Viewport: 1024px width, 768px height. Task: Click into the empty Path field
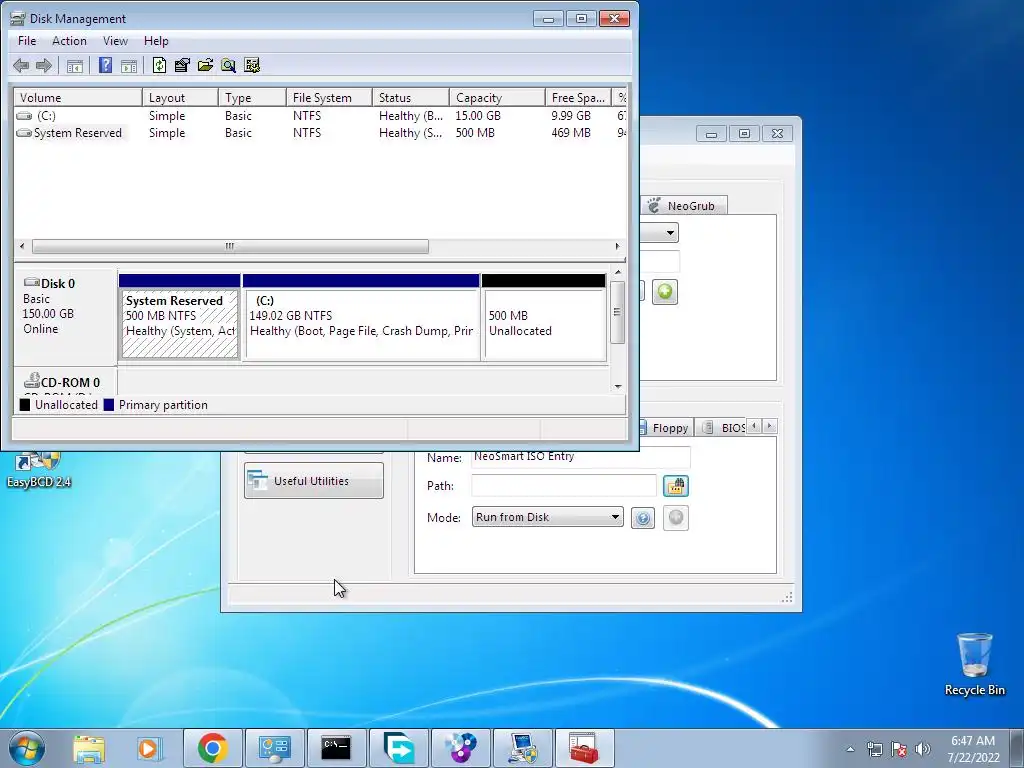pos(564,485)
